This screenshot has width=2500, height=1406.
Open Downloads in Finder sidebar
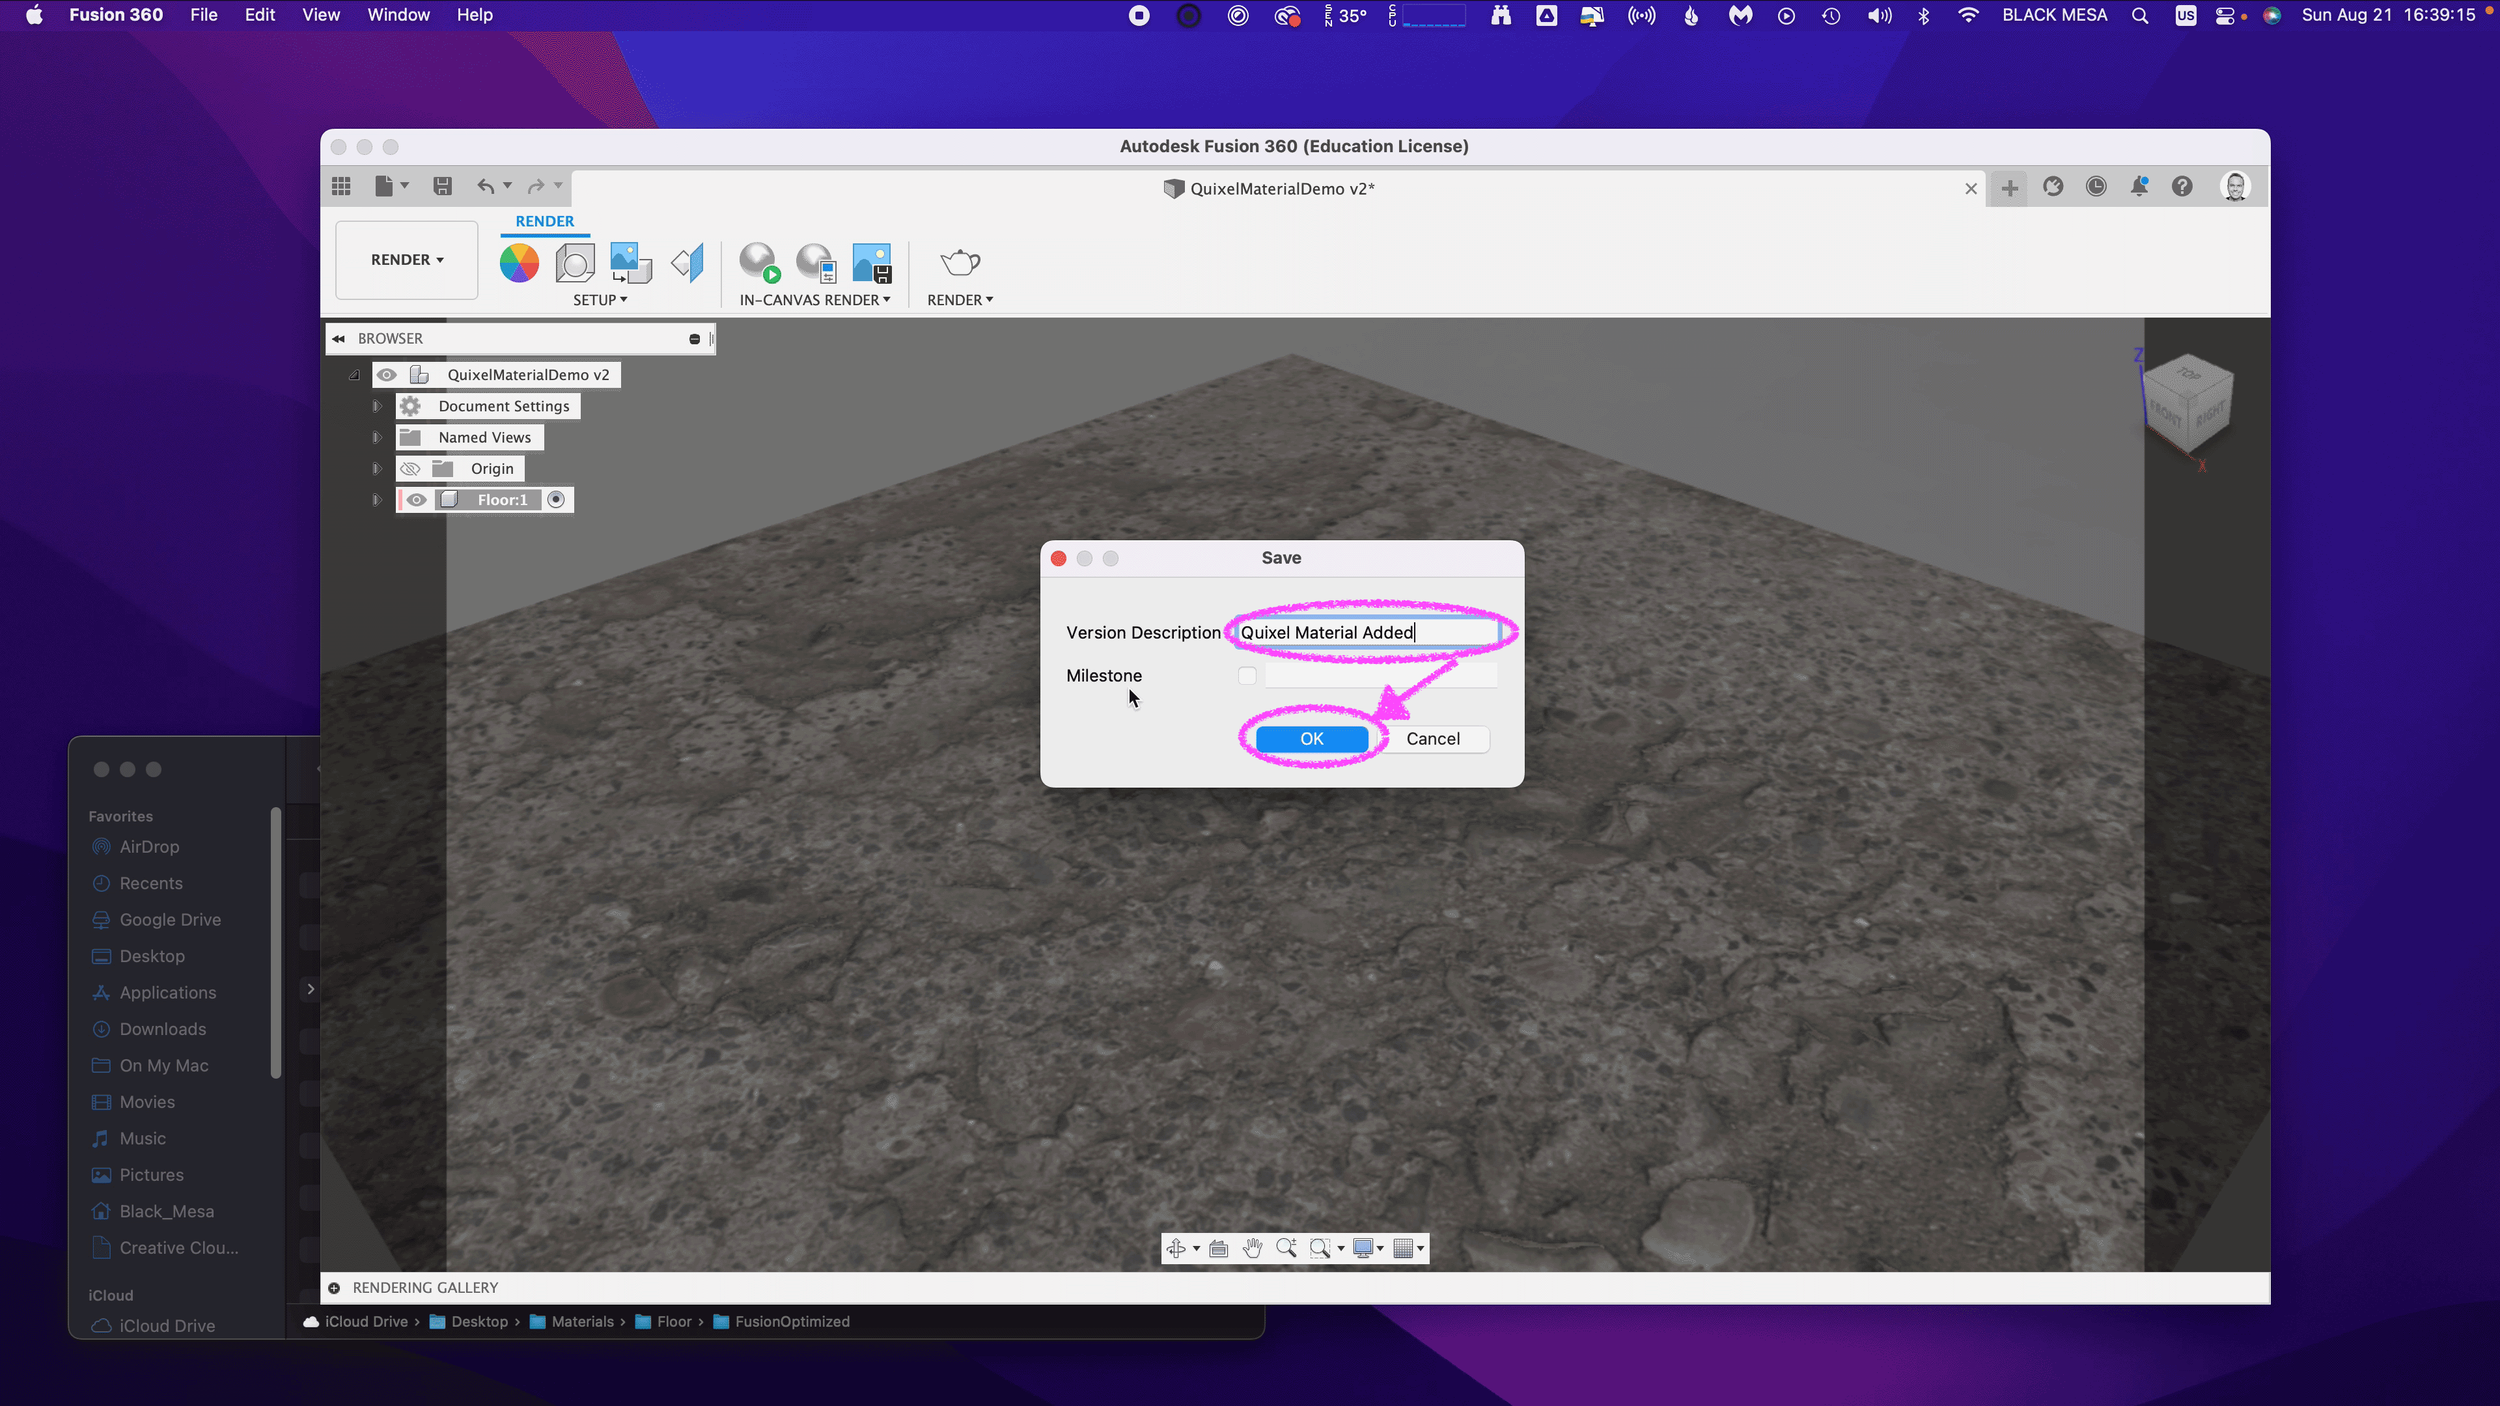coord(163,1029)
